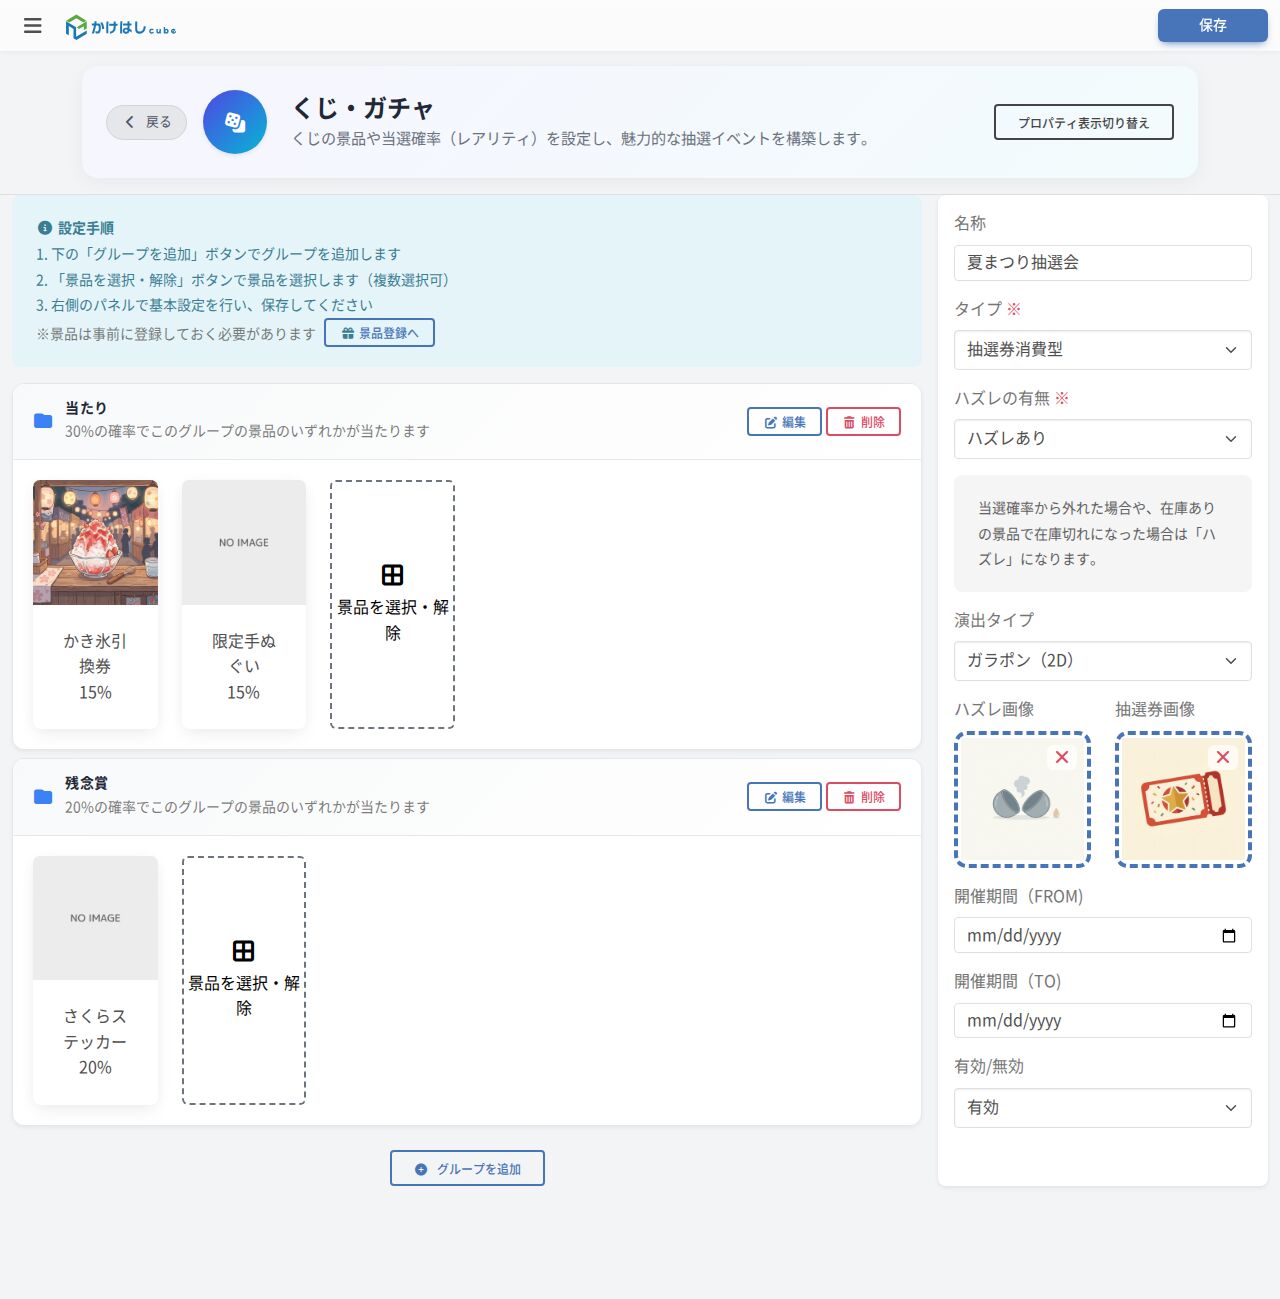Click the かけはし cube logo
This screenshot has width=1280, height=1299.
point(121,27)
